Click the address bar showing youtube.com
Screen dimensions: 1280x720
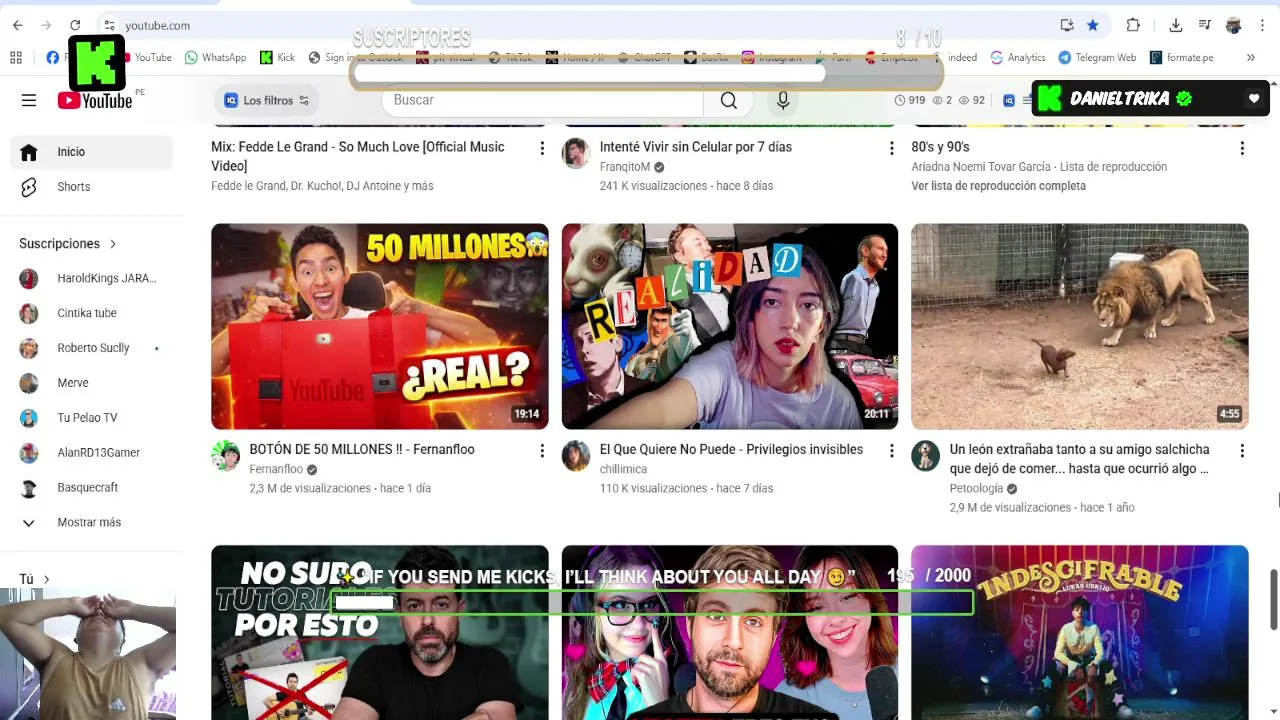coord(580,25)
